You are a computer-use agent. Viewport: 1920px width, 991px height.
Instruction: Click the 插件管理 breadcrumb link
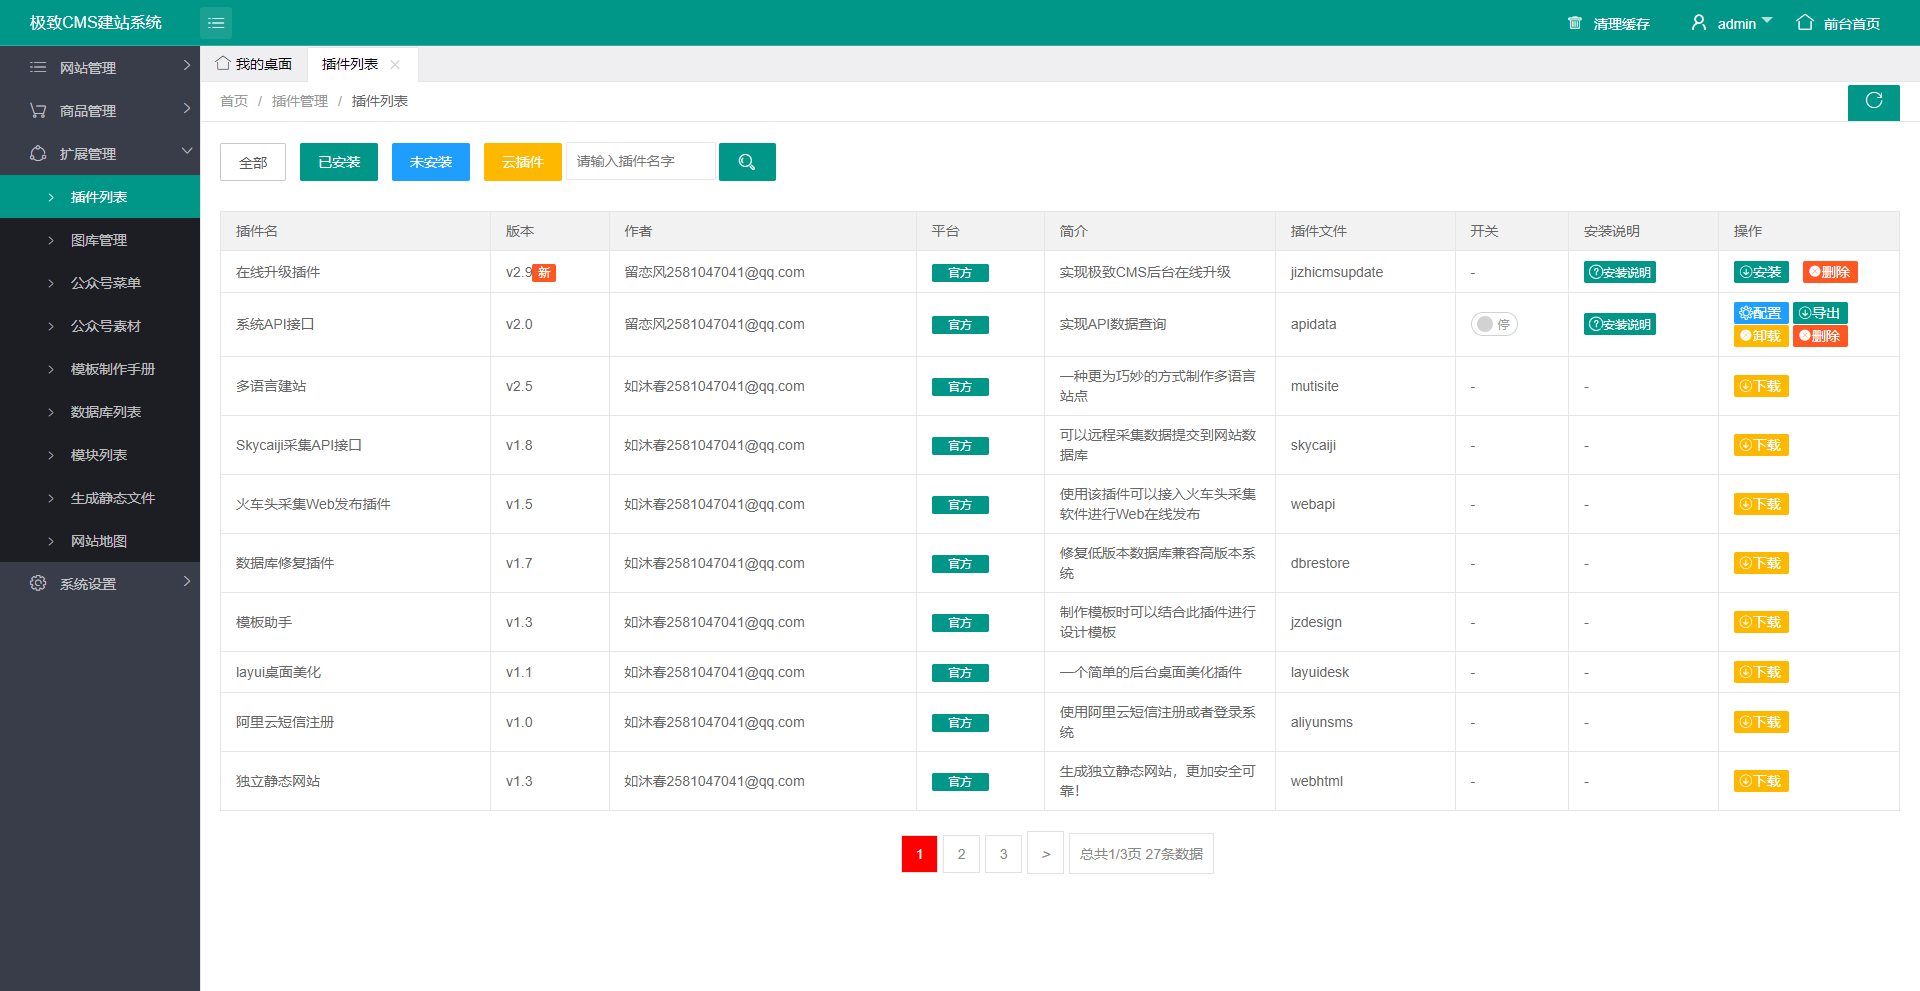300,101
